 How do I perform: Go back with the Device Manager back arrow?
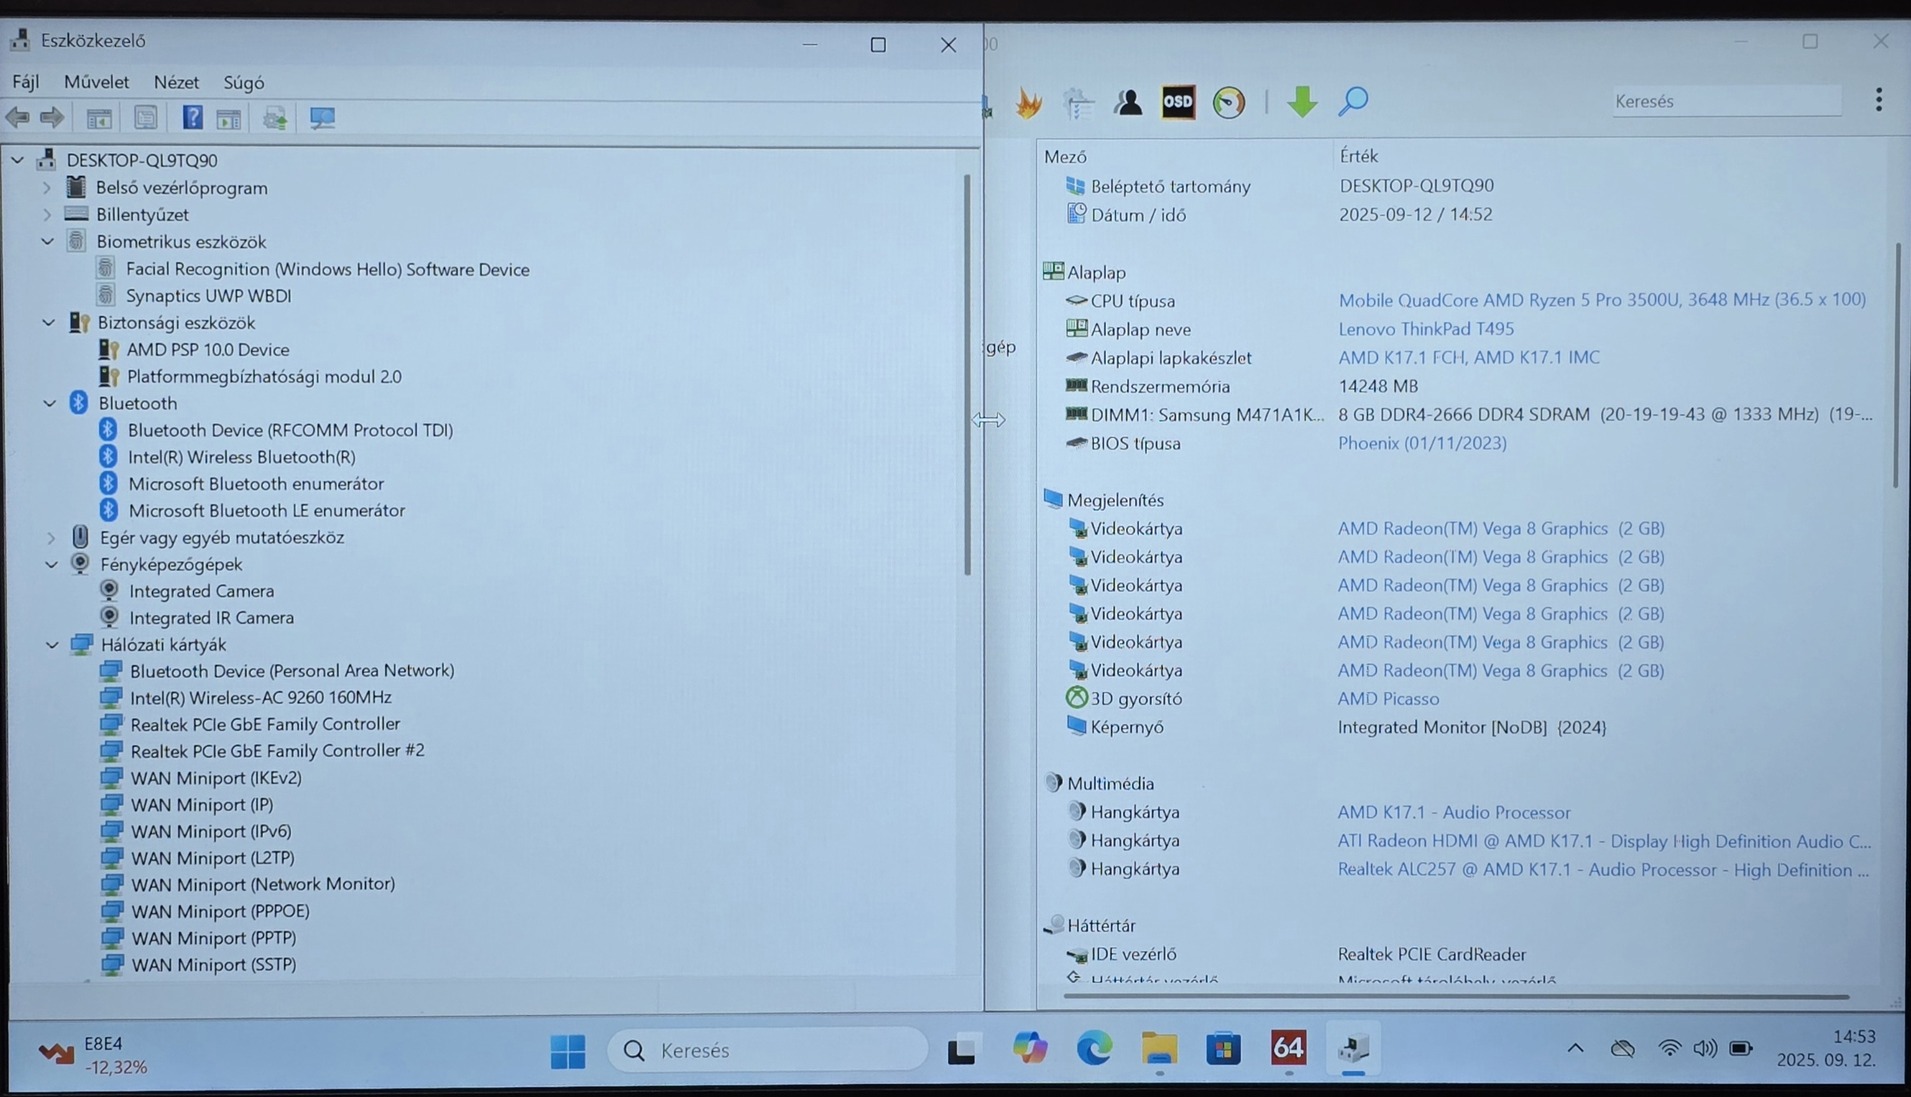click(17, 118)
